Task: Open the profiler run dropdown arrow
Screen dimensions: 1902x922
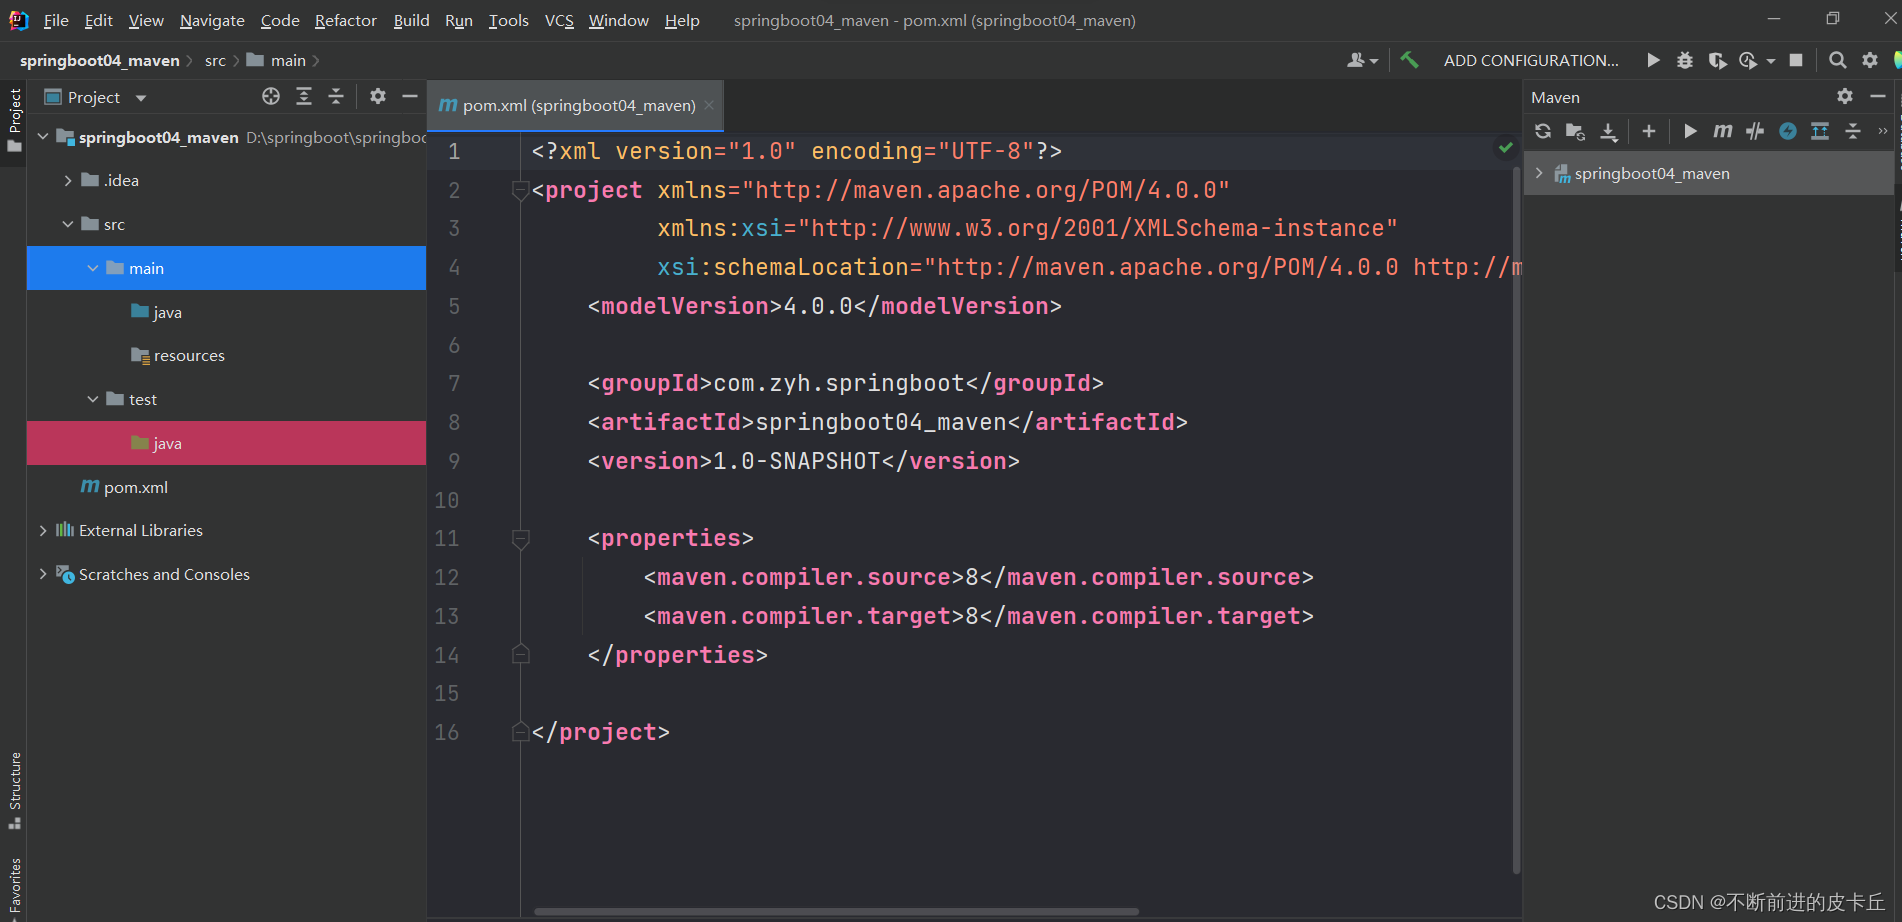Action: click(x=1771, y=61)
